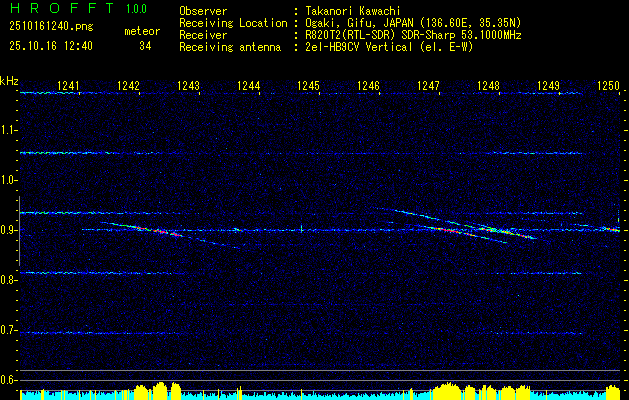This screenshot has width=629, height=400.
Task: Click the meteor count 34
Action: click(x=145, y=46)
